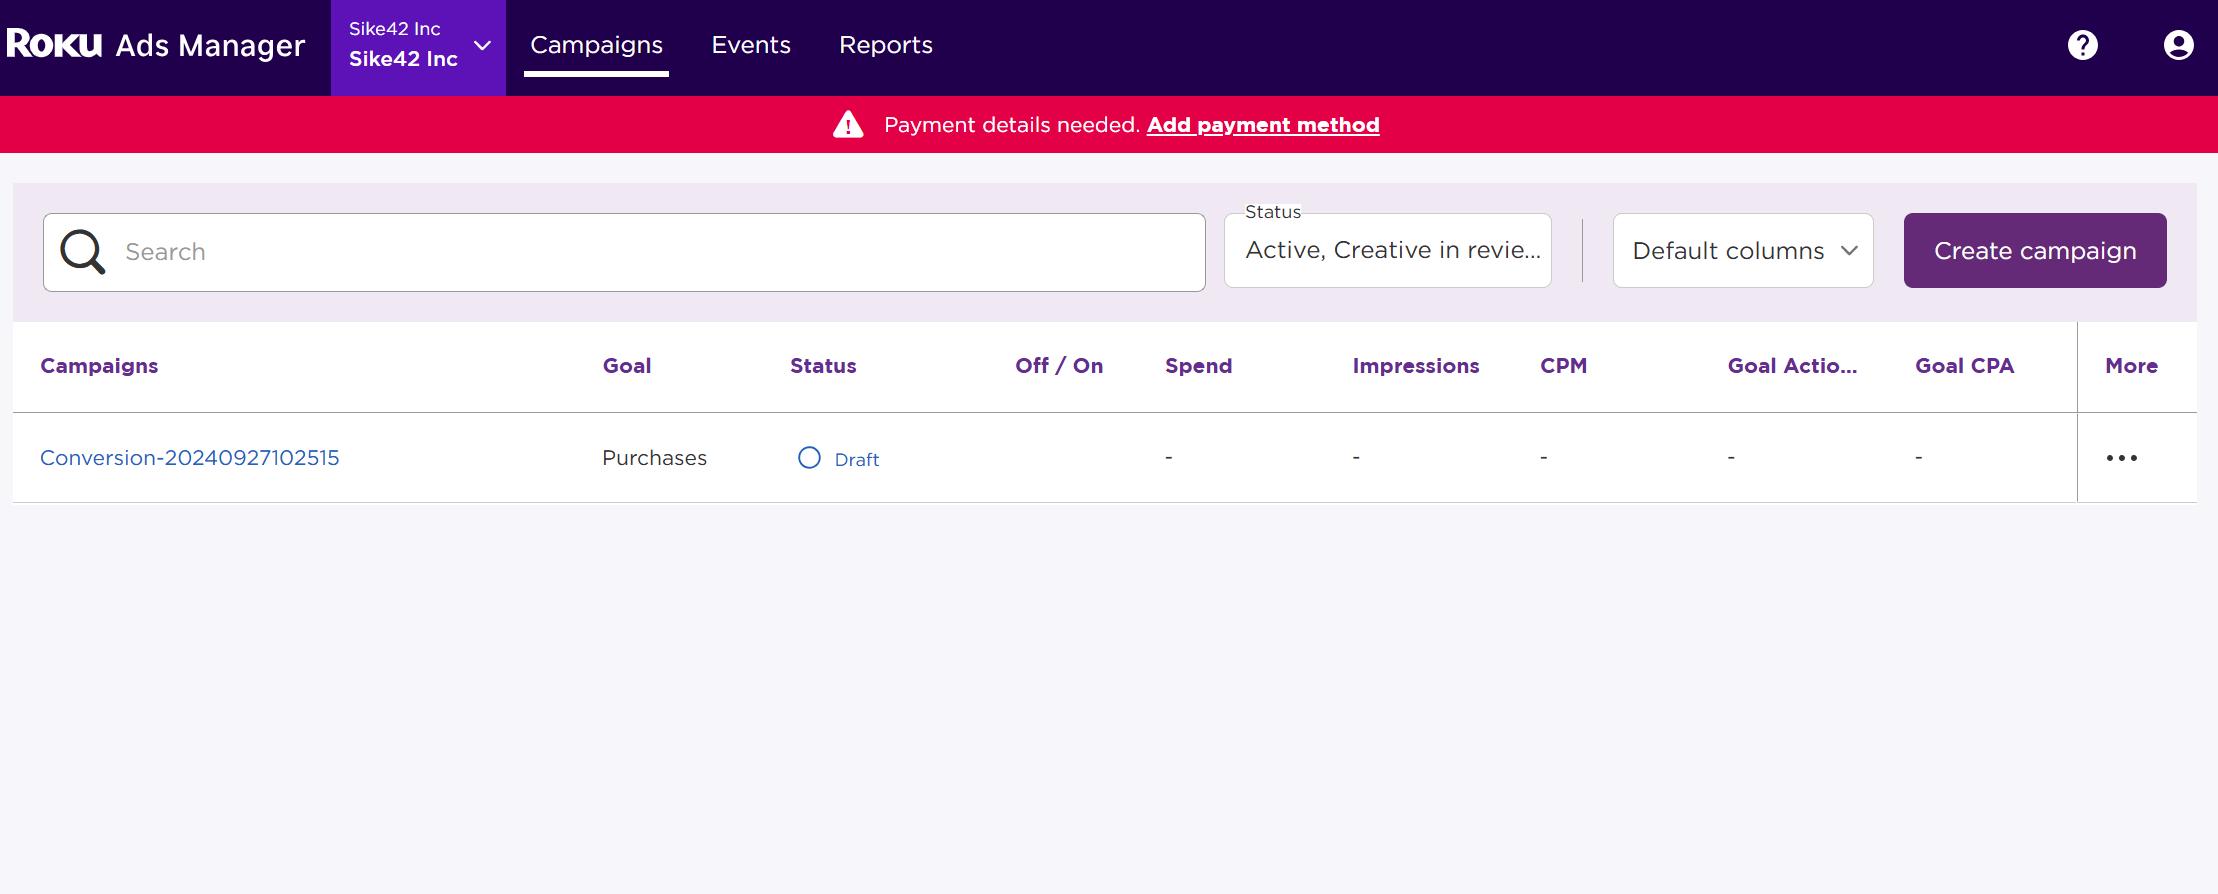Sort by the Impressions column header
The image size is (2218, 894).
[1415, 366]
